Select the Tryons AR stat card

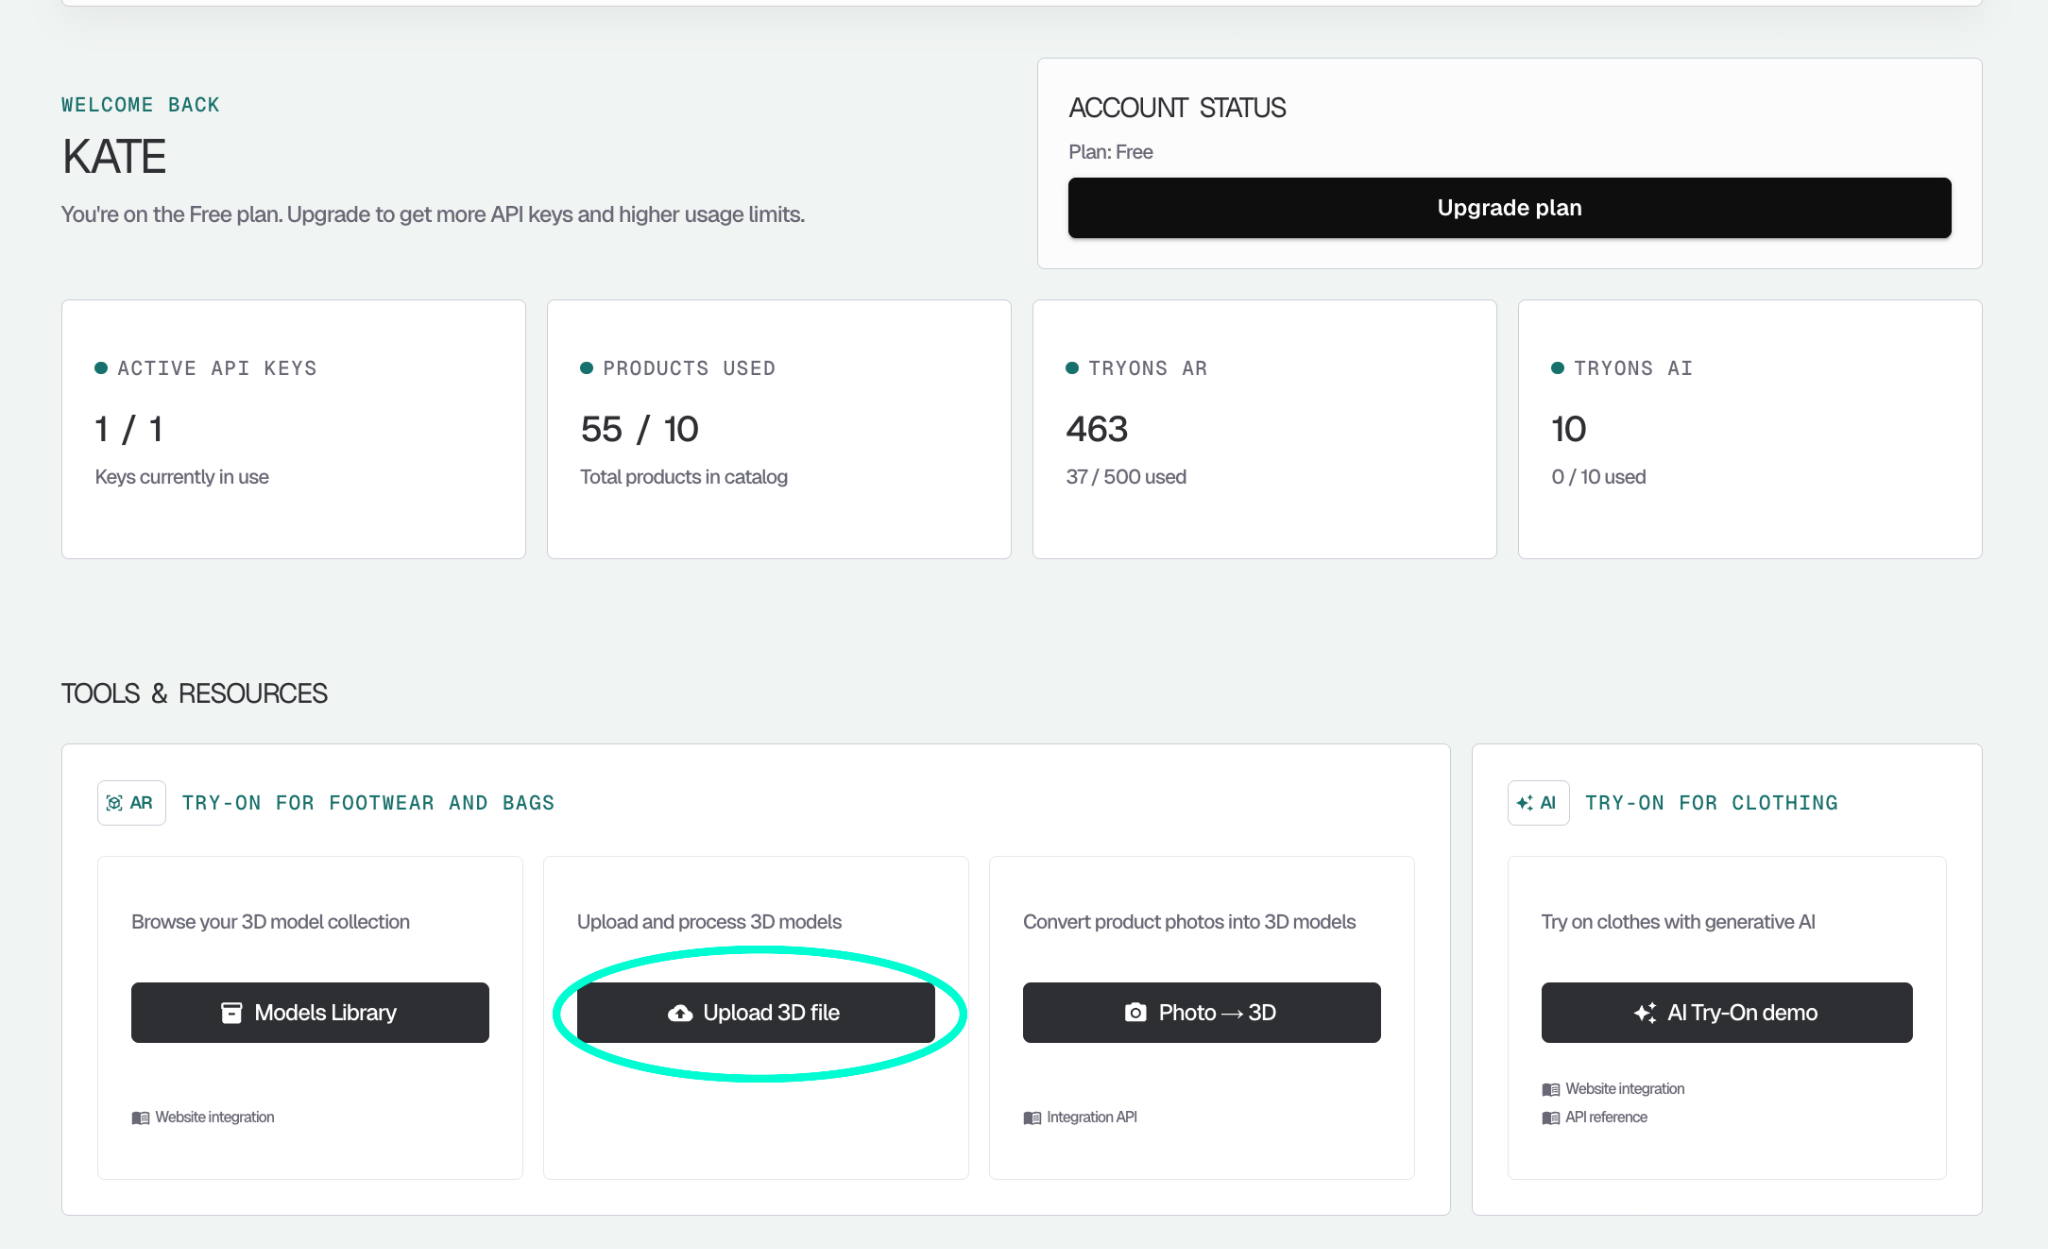(1263, 429)
